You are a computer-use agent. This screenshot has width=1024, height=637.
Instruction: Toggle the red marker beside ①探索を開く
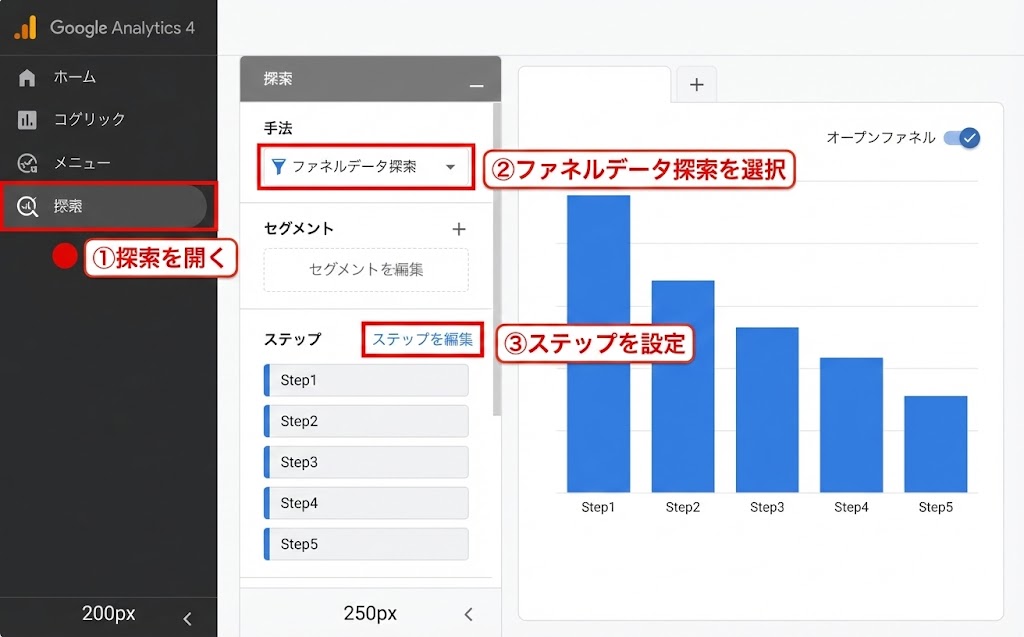click(x=64, y=257)
